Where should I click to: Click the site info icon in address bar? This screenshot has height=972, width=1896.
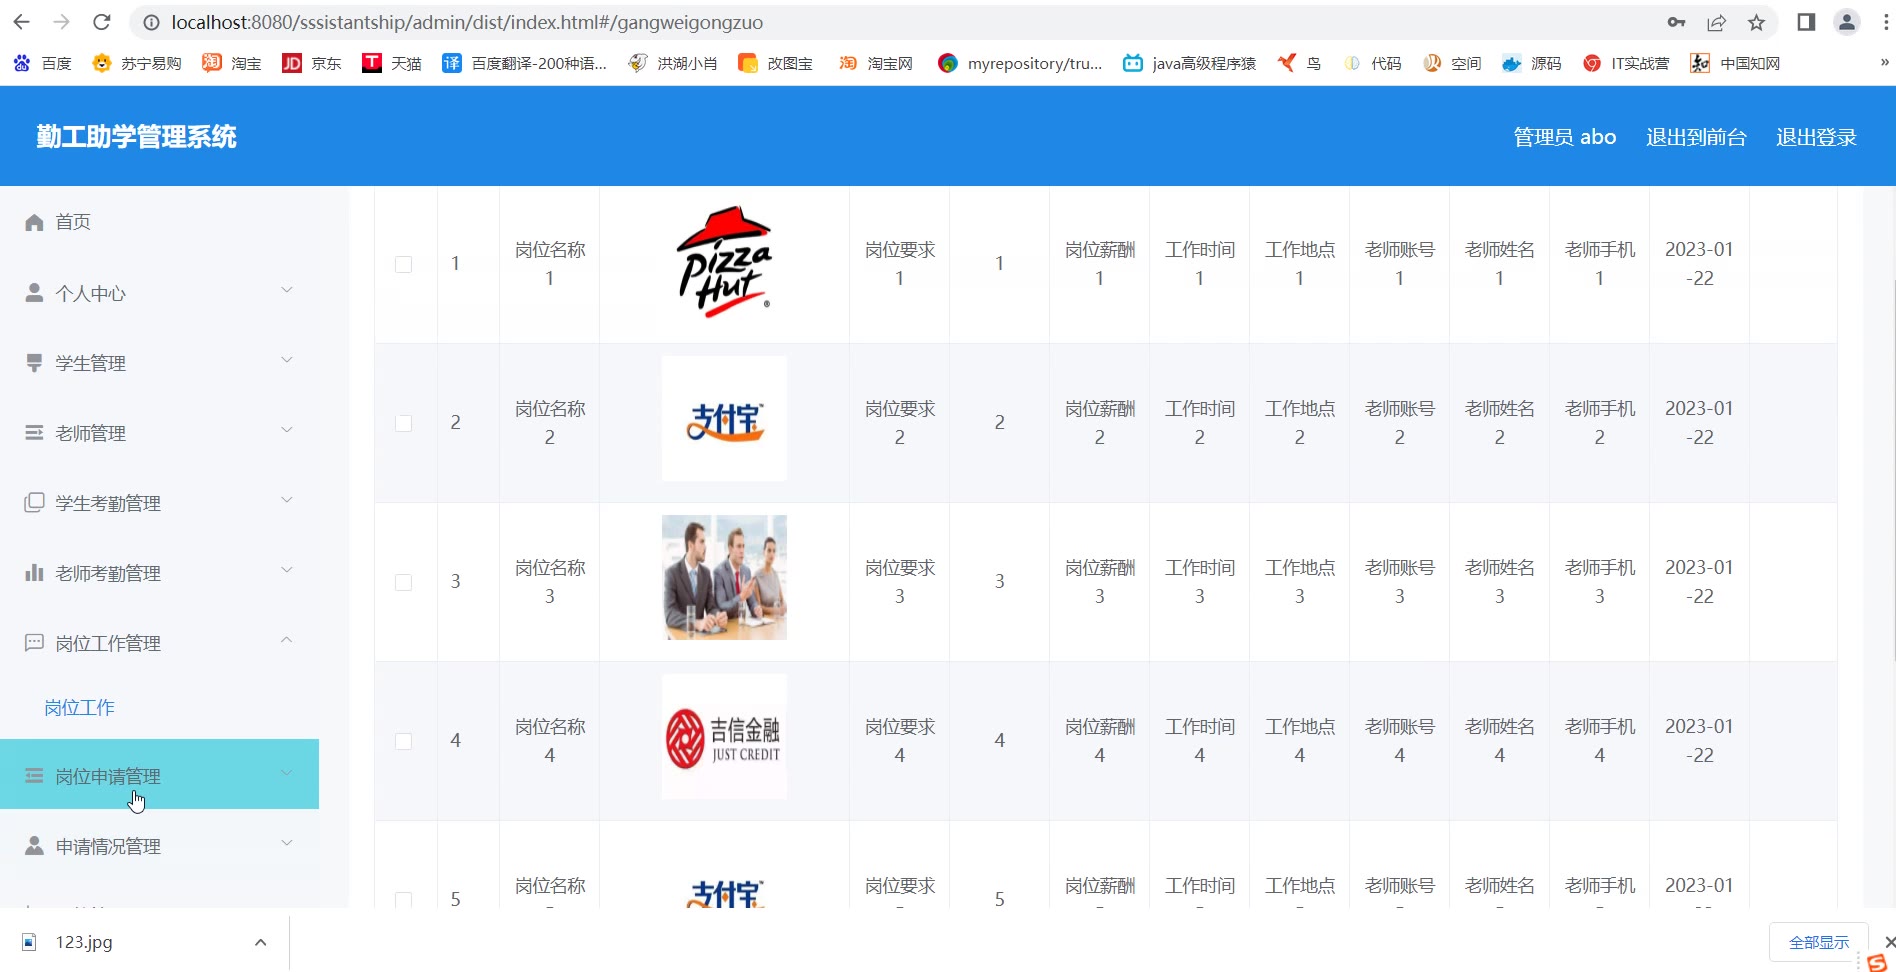(x=150, y=22)
